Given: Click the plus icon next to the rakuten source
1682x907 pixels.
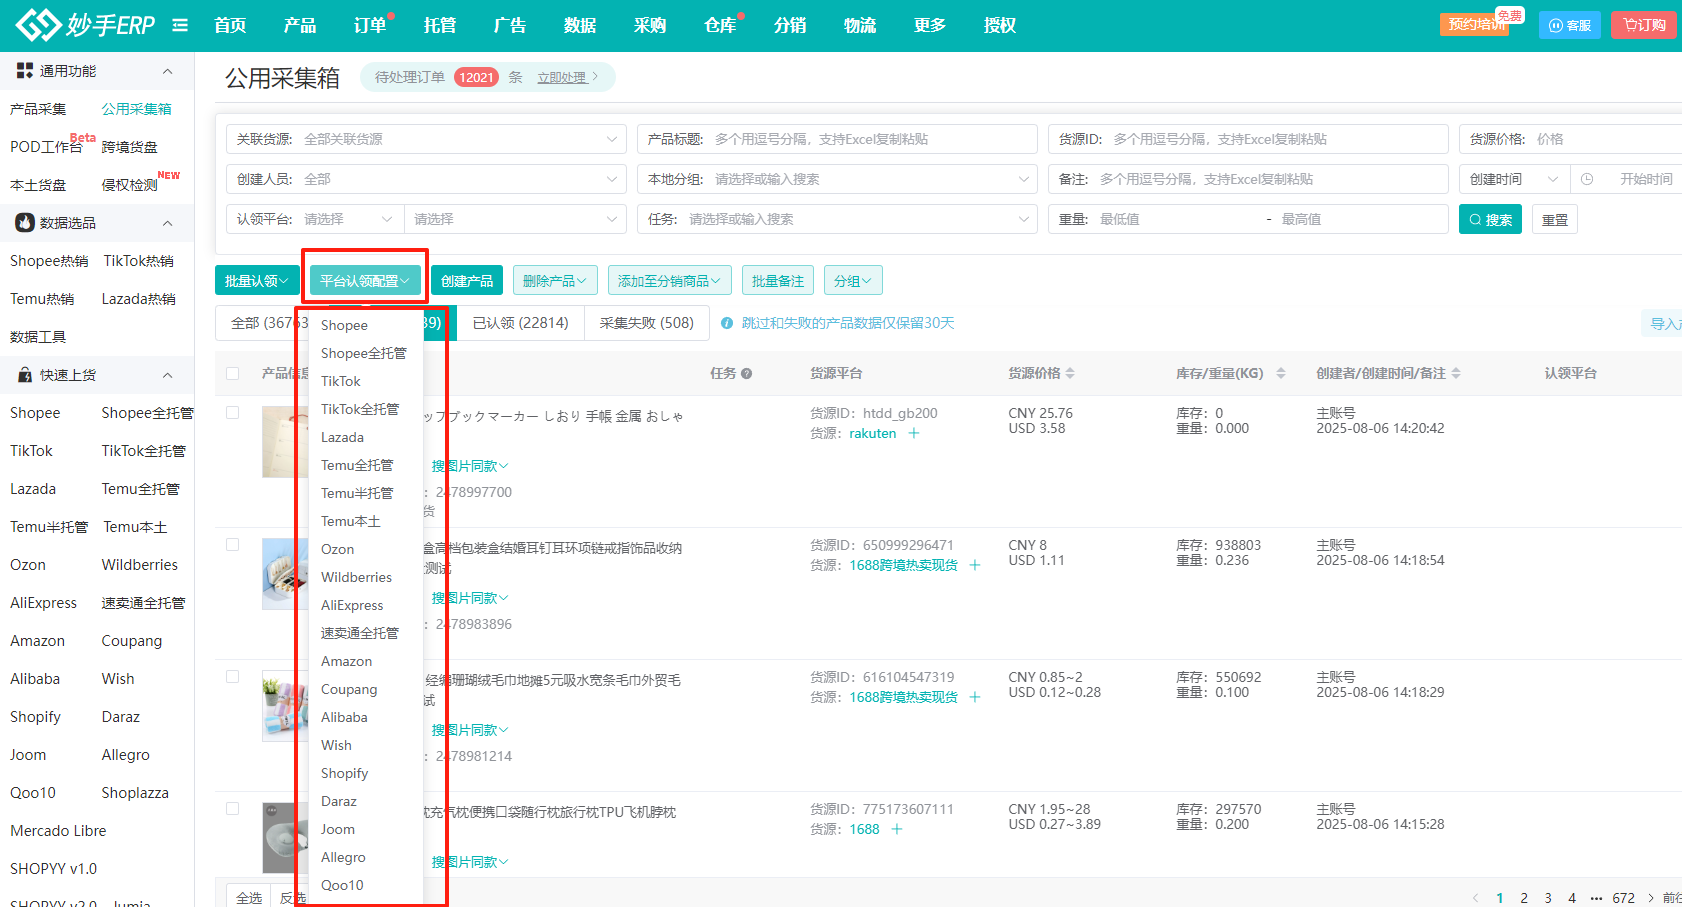Looking at the screenshot, I should tap(913, 433).
